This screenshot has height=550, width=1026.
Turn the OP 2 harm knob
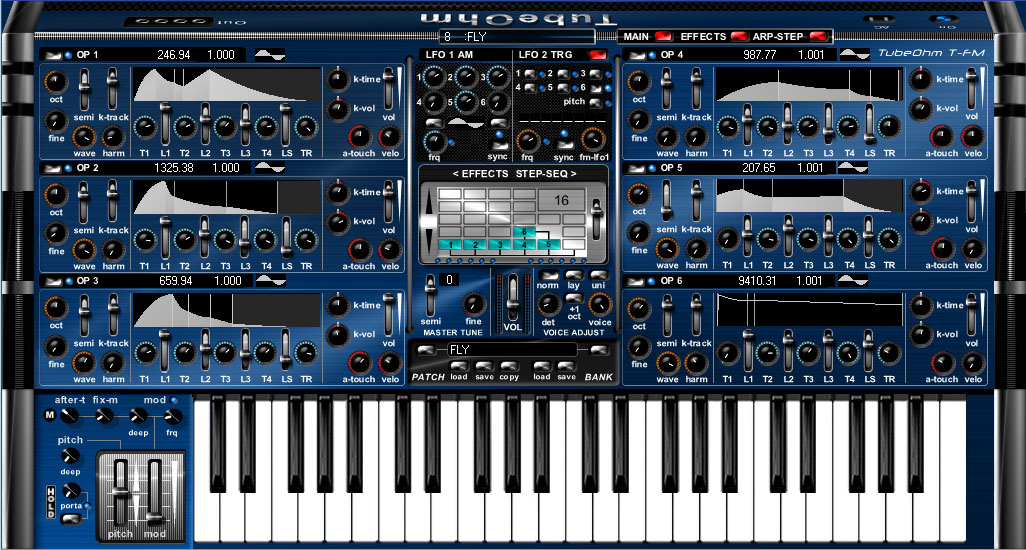(113, 250)
